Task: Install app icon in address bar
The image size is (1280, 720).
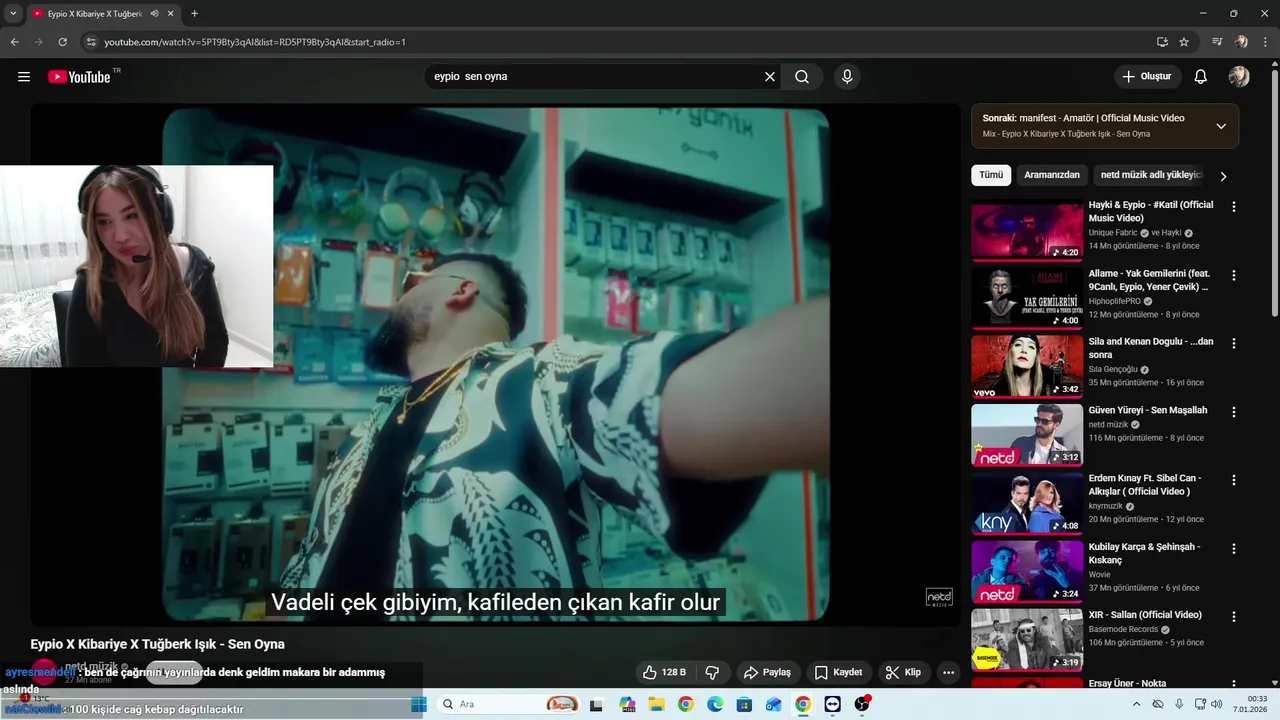Action: (1162, 42)
